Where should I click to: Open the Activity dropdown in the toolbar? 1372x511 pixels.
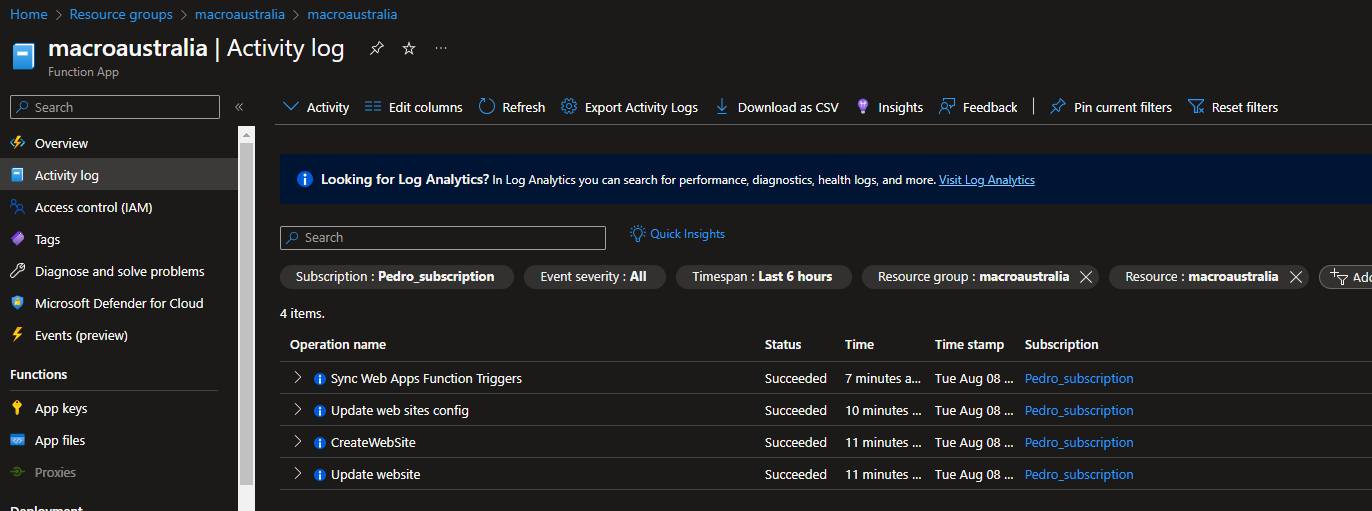pos(316,107)
